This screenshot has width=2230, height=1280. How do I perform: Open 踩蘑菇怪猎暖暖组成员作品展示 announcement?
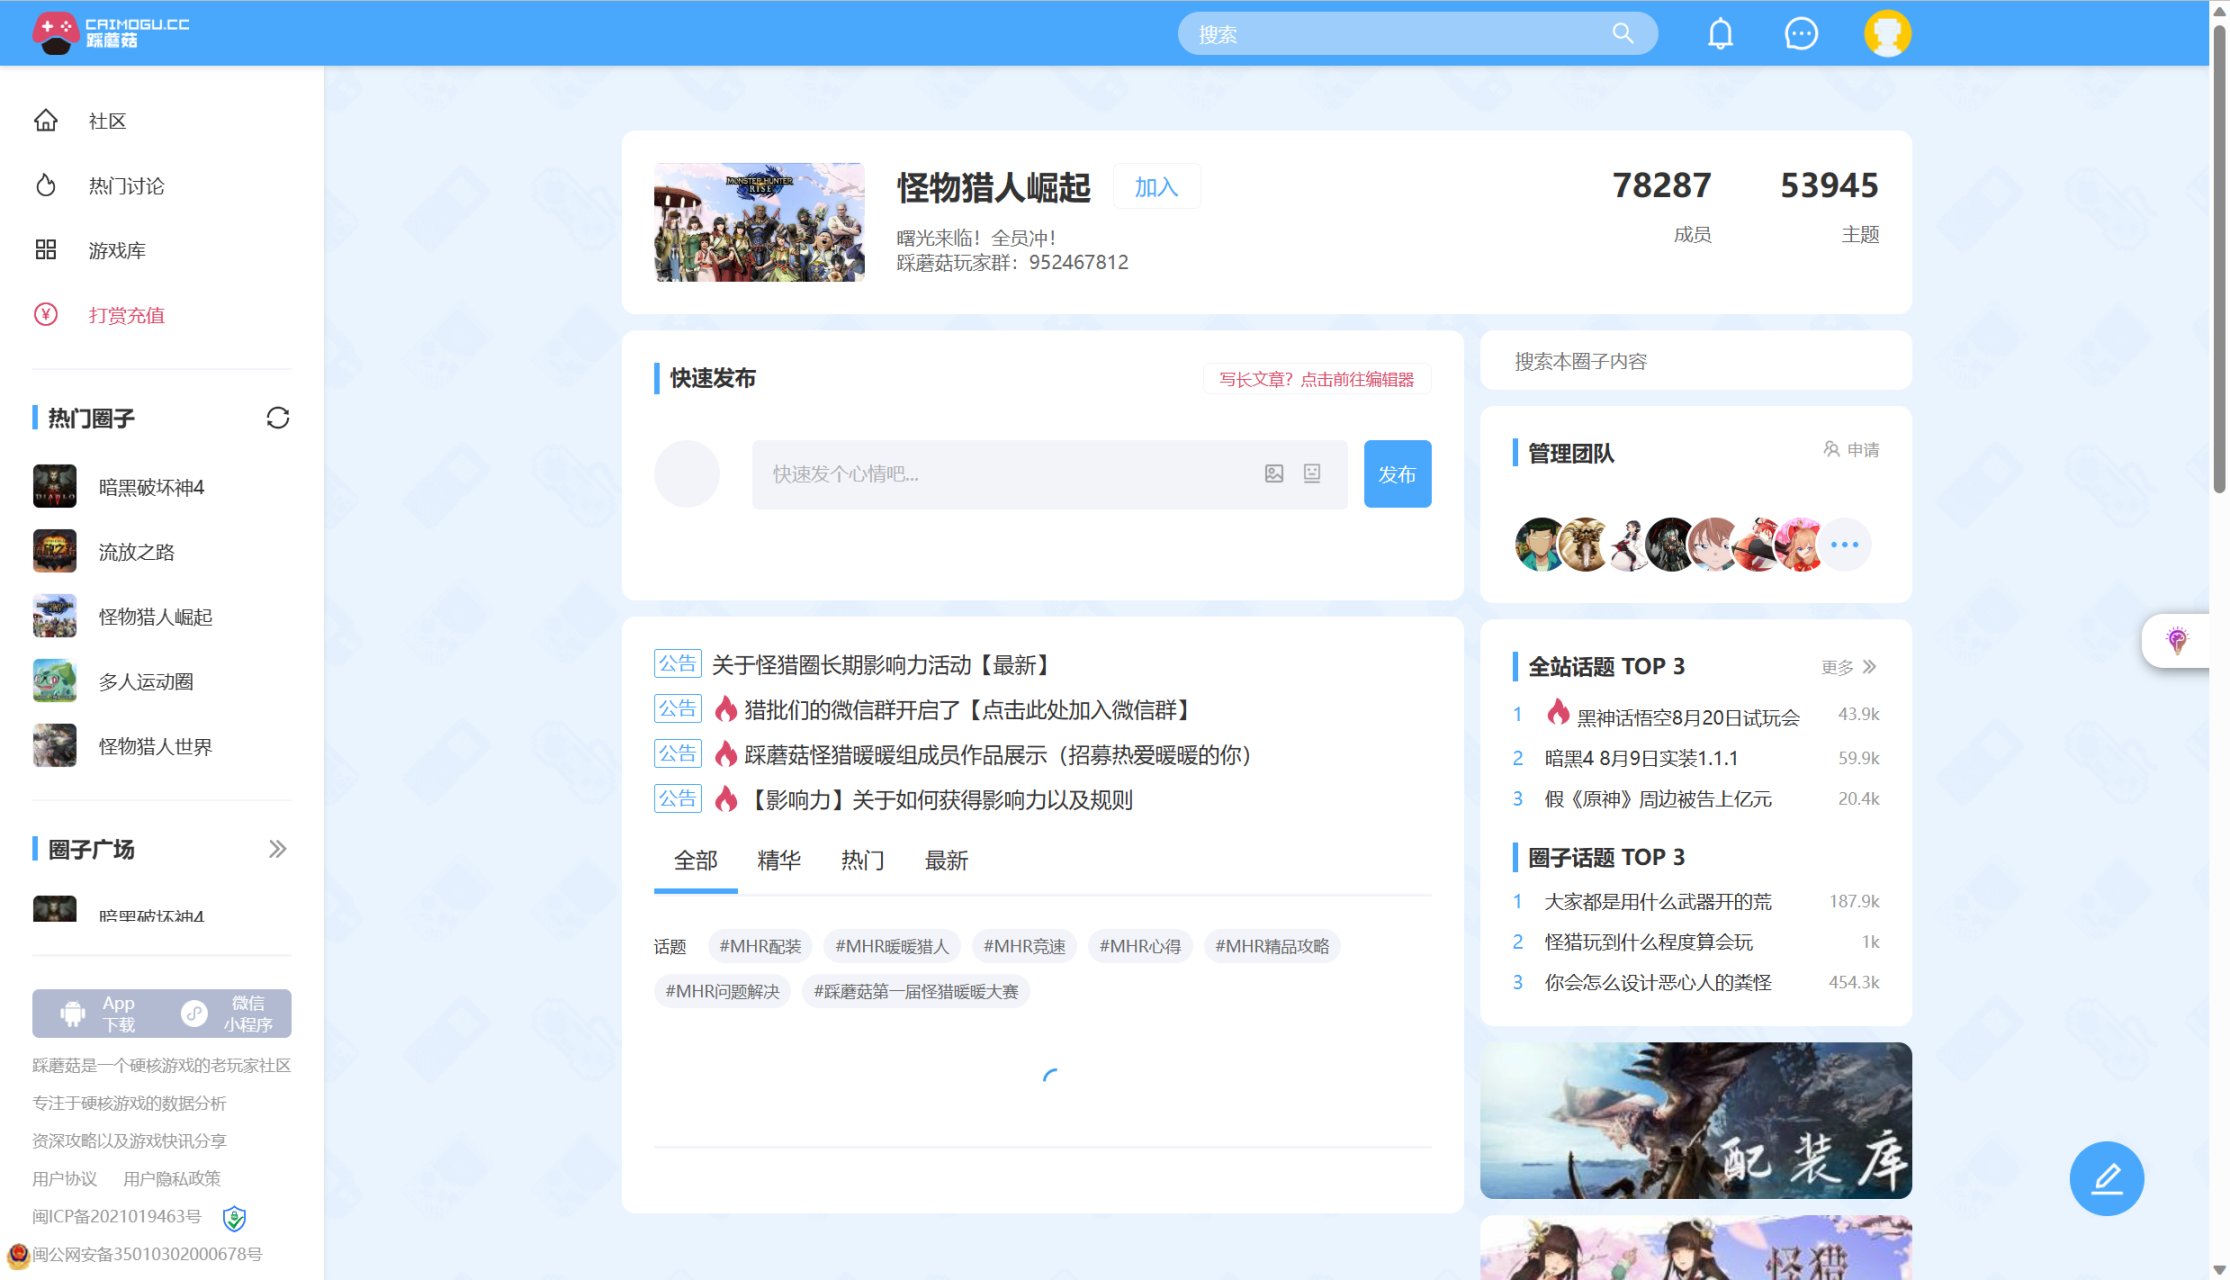click(998, 755)
